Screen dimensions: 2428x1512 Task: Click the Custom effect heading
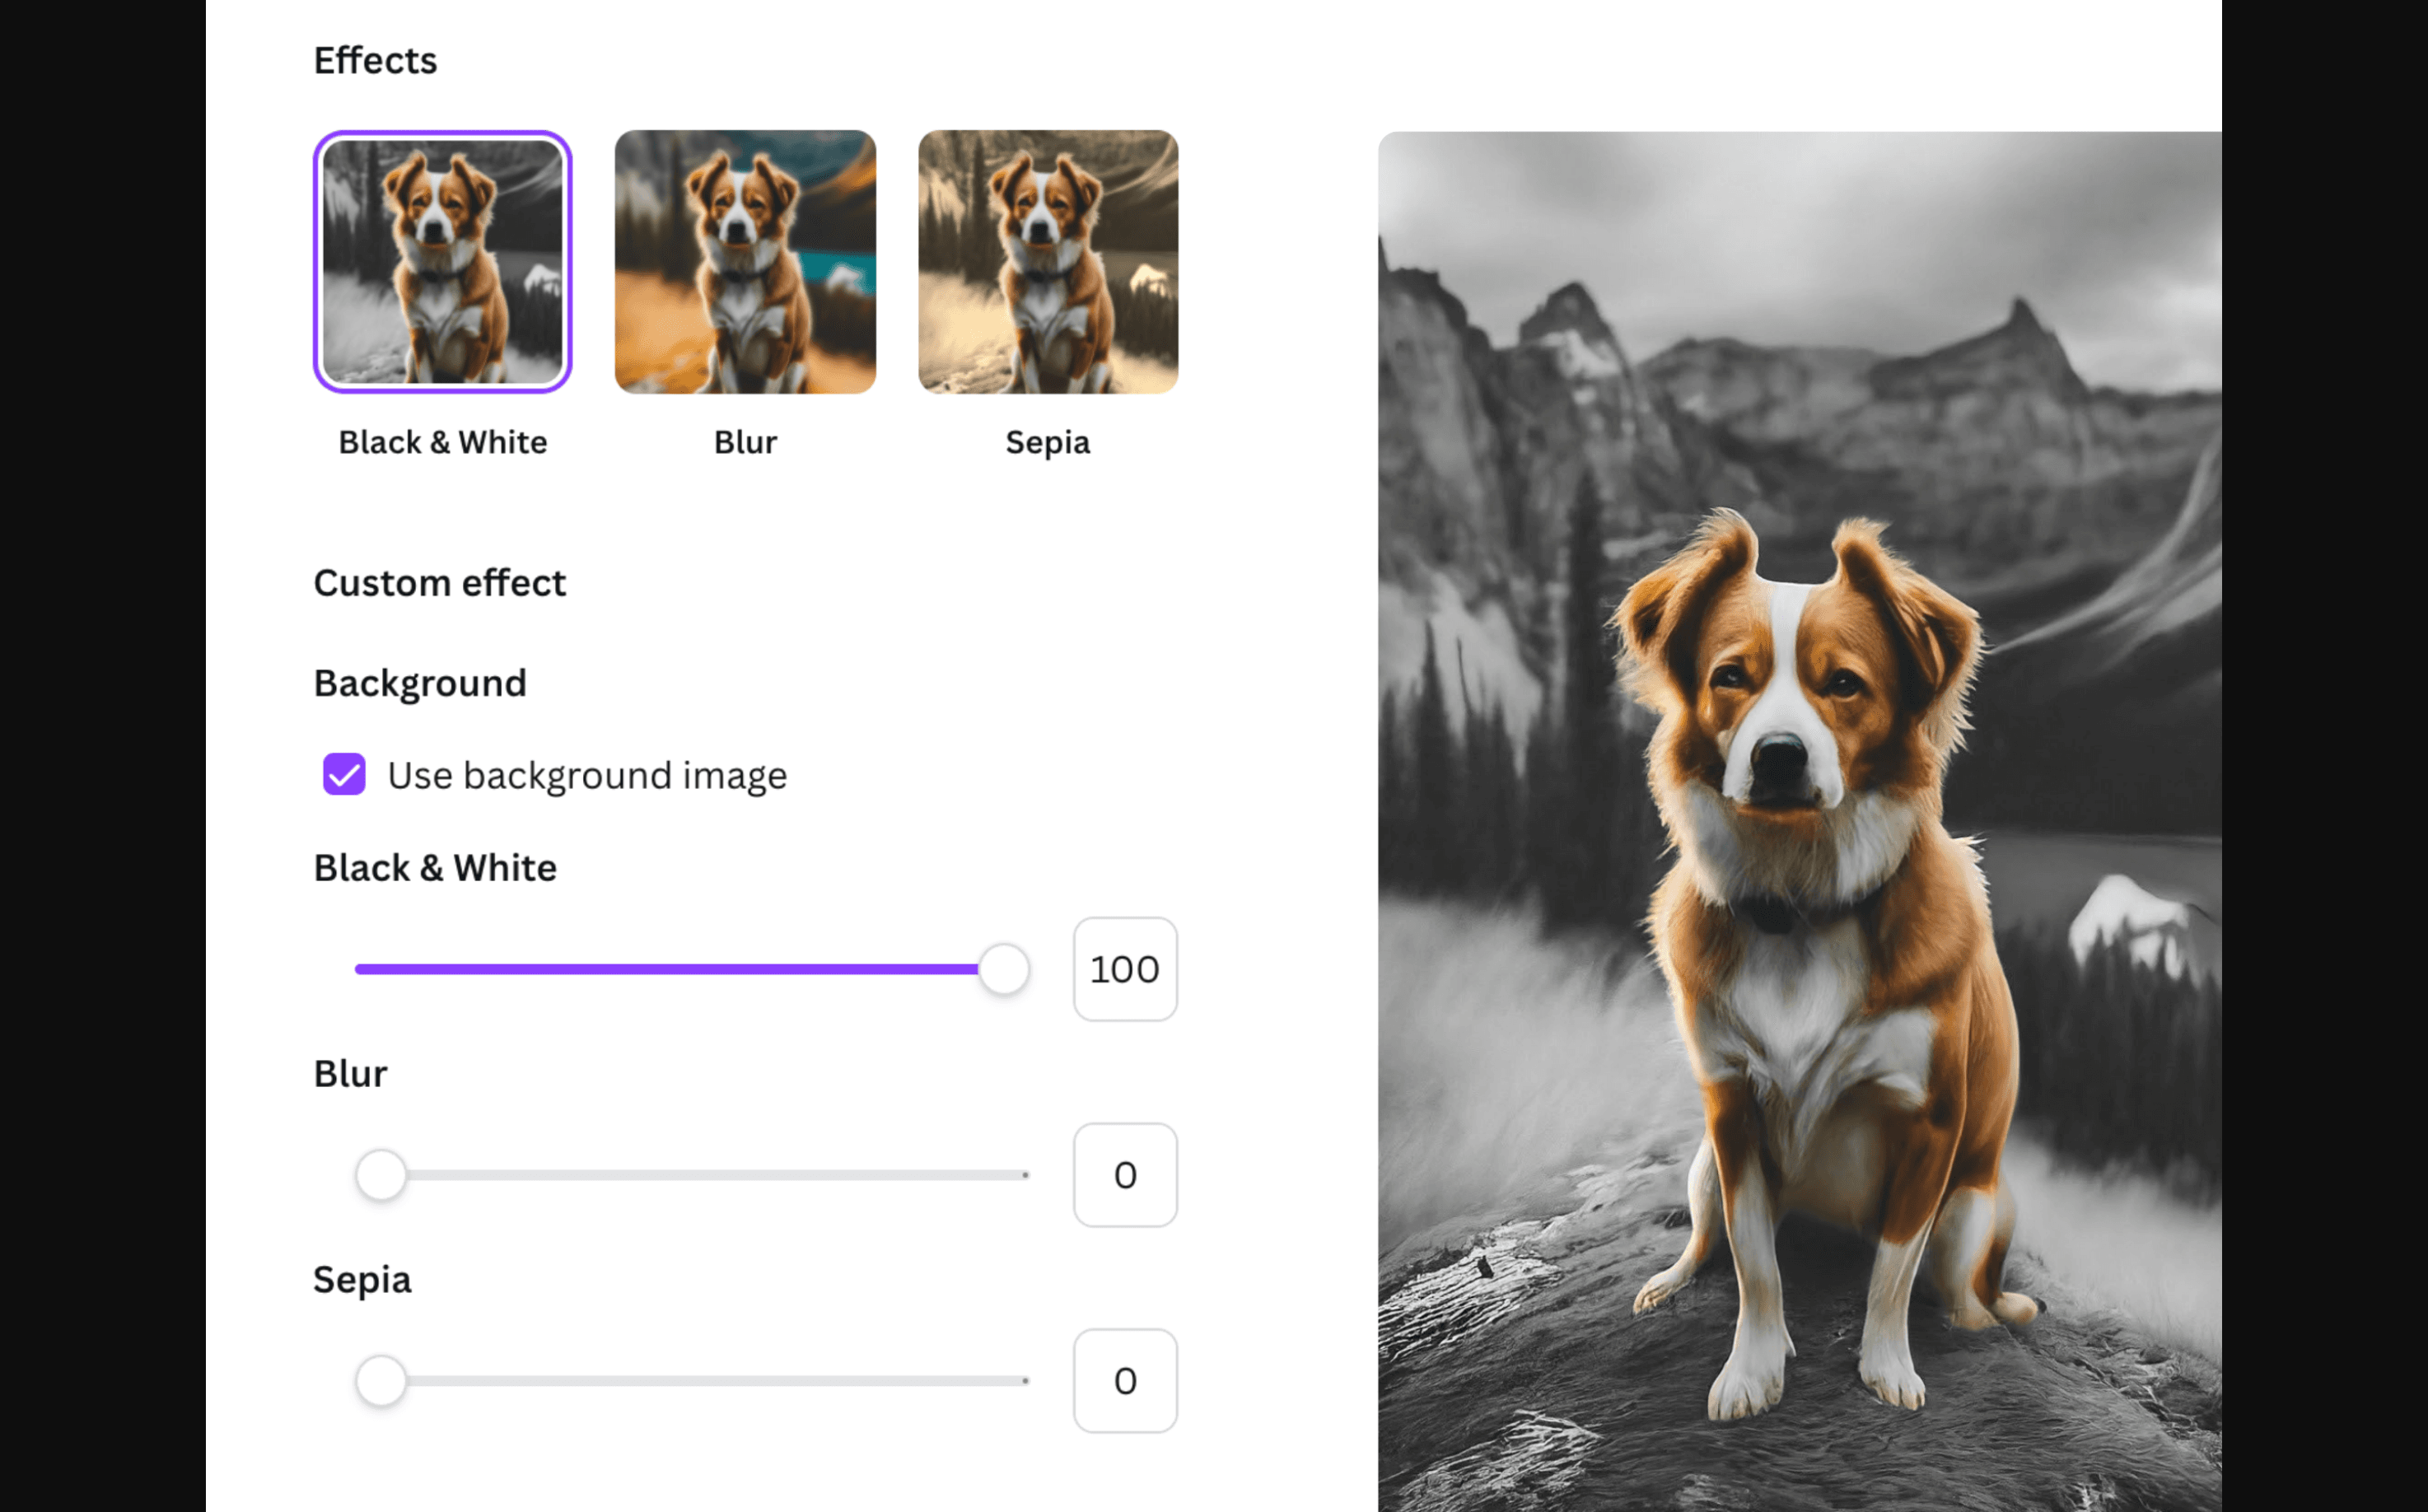coord(440,583)
